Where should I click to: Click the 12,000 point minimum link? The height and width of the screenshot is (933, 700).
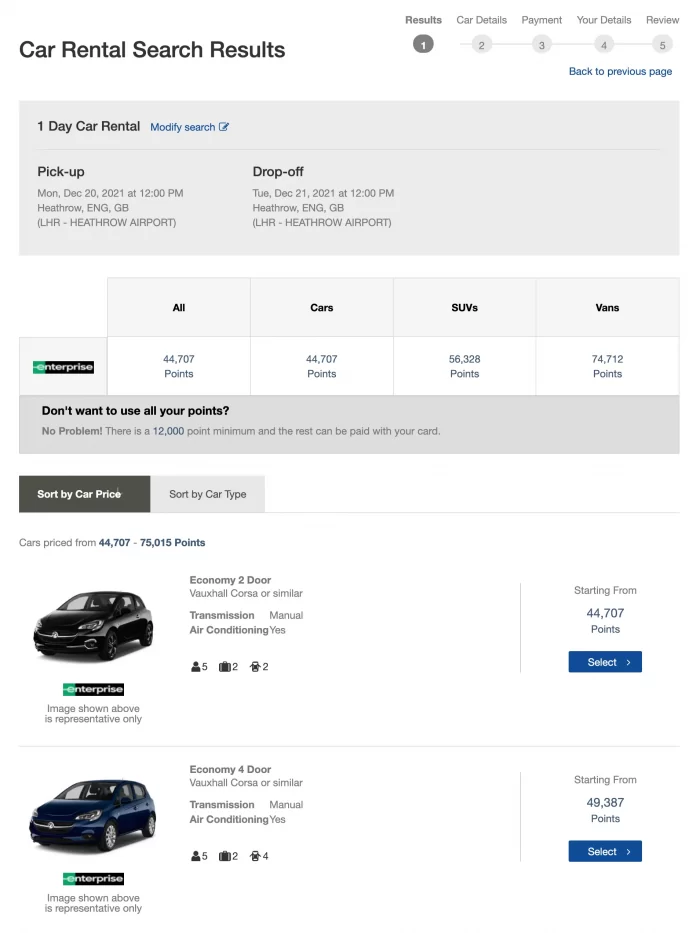[168, 431]
